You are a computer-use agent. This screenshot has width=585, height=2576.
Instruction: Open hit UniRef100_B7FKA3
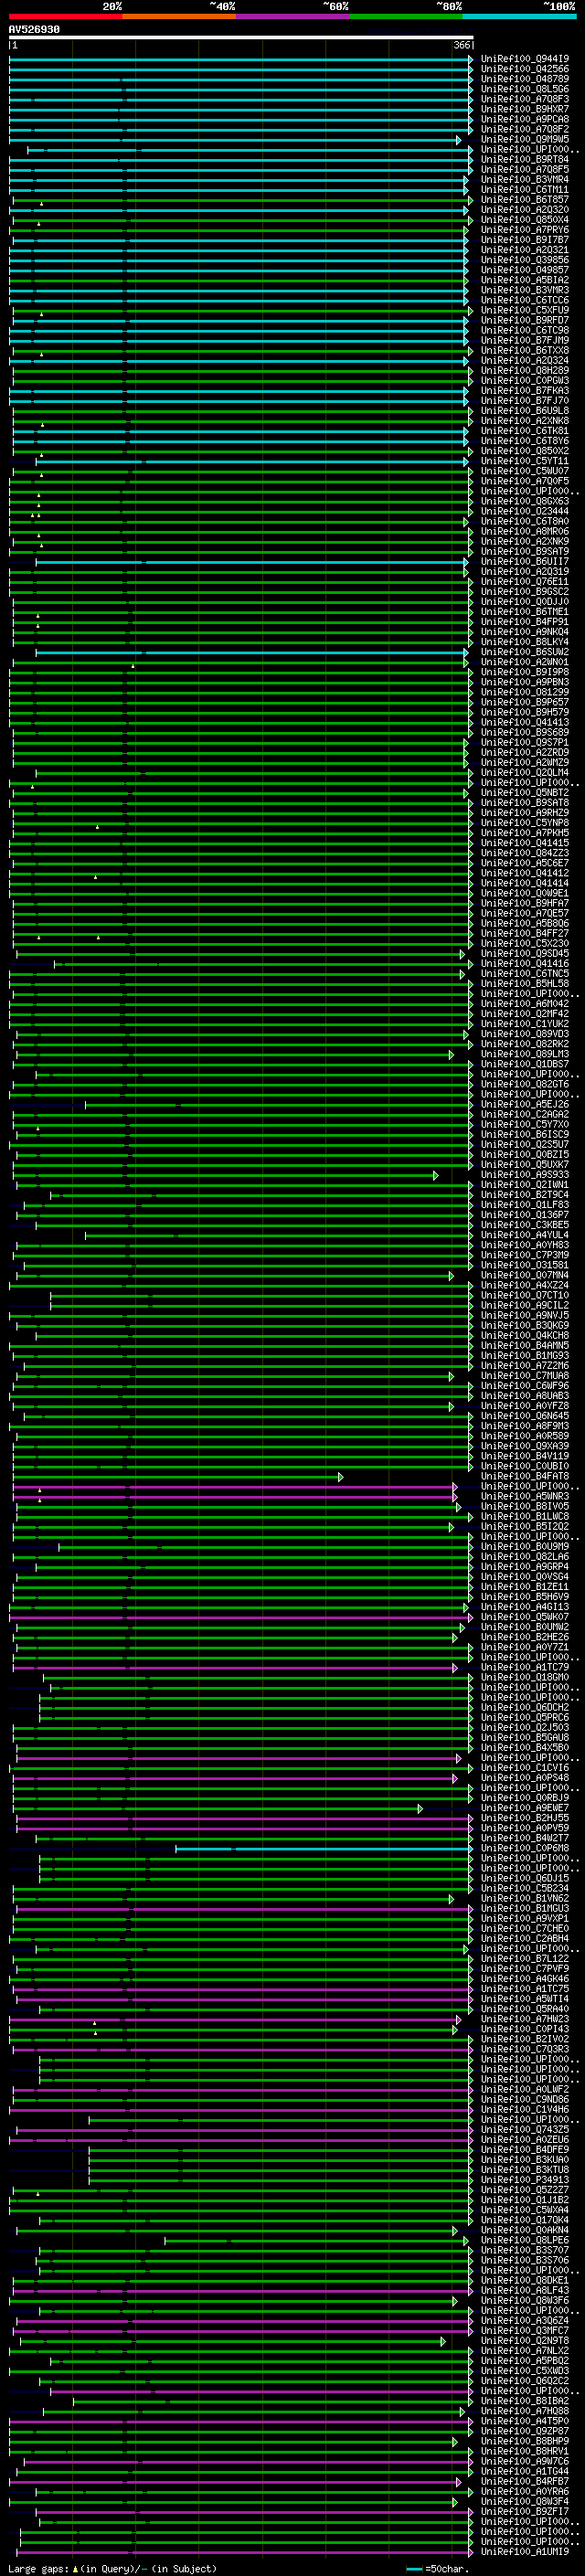tap(525, 391)
